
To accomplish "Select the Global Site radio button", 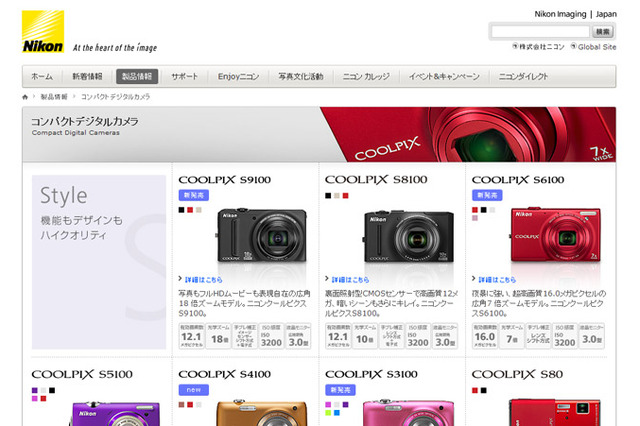I will pos(572,46).
